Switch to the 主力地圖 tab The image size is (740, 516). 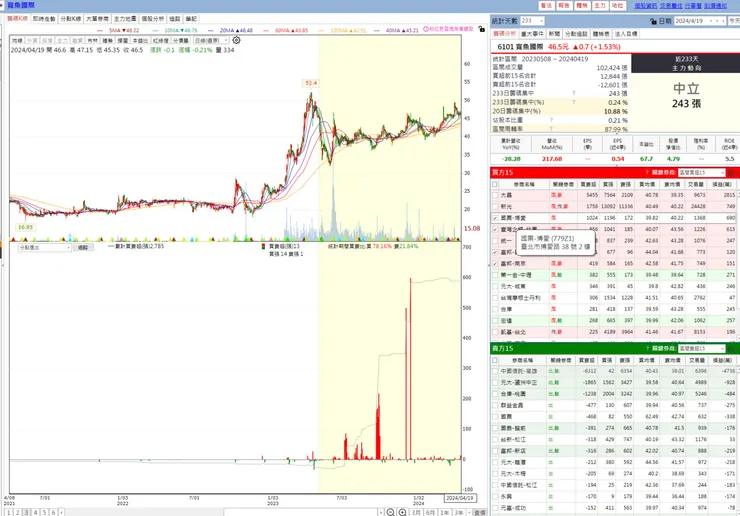(125, 18)
